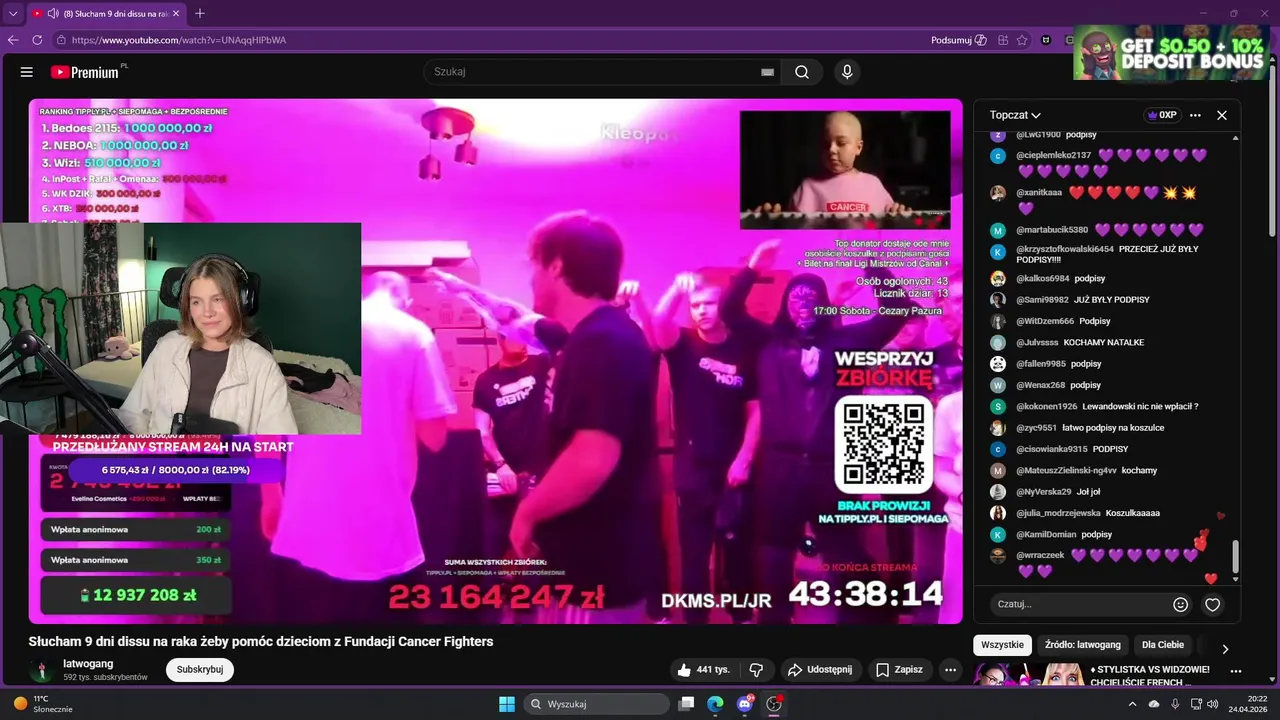Open the weather widget 11°C Słonecznie
Viewport: 1280px width, 720px height.
click(43, 704)
